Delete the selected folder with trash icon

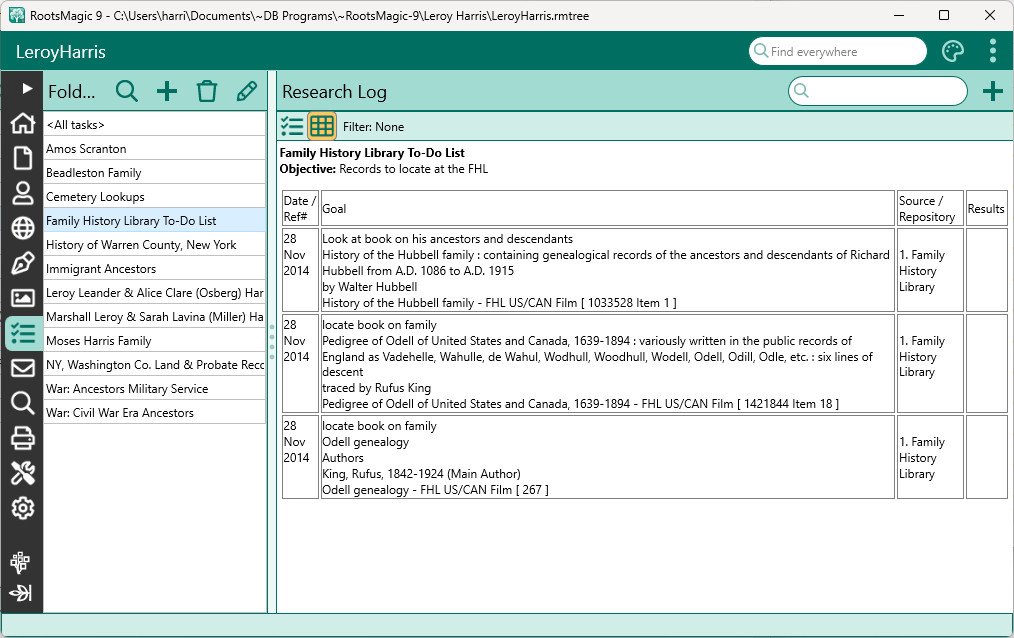coord(207,92)
